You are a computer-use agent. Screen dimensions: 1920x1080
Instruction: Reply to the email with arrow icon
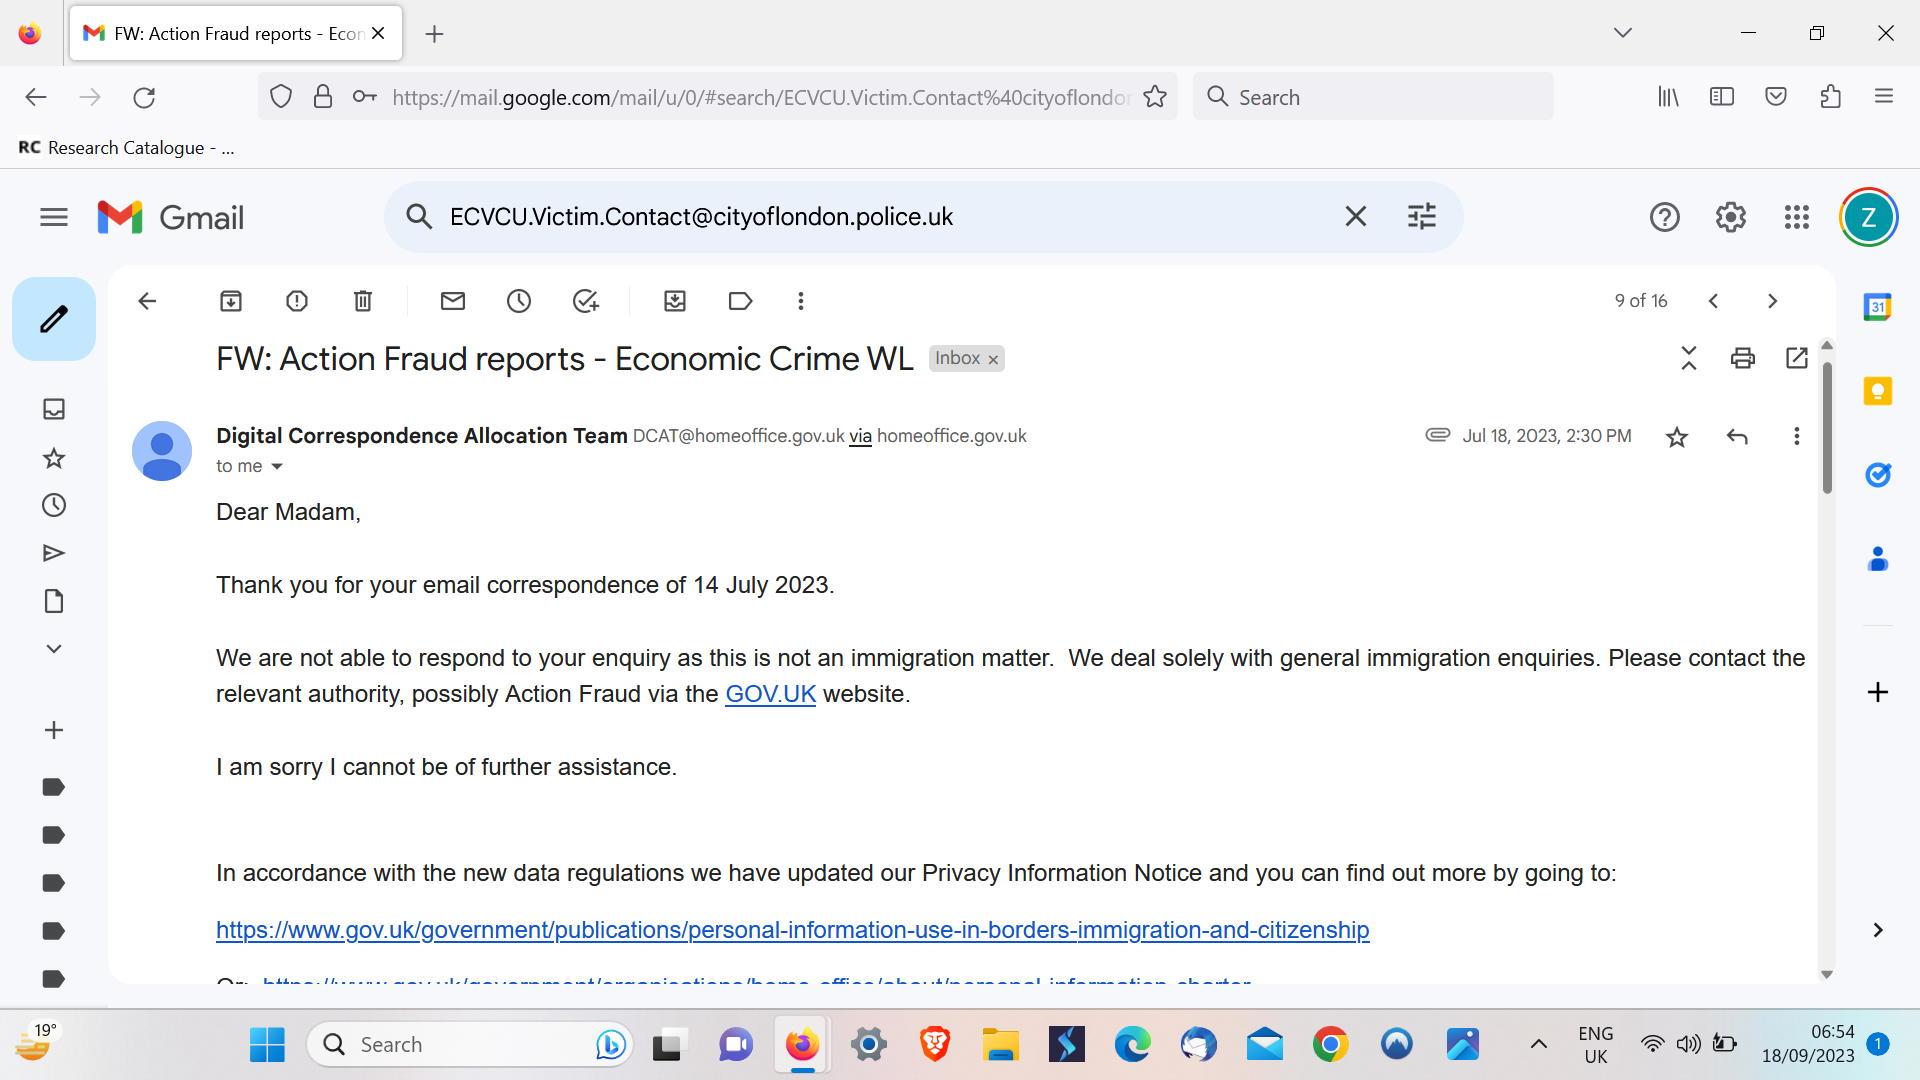(x=1737, y=436)
